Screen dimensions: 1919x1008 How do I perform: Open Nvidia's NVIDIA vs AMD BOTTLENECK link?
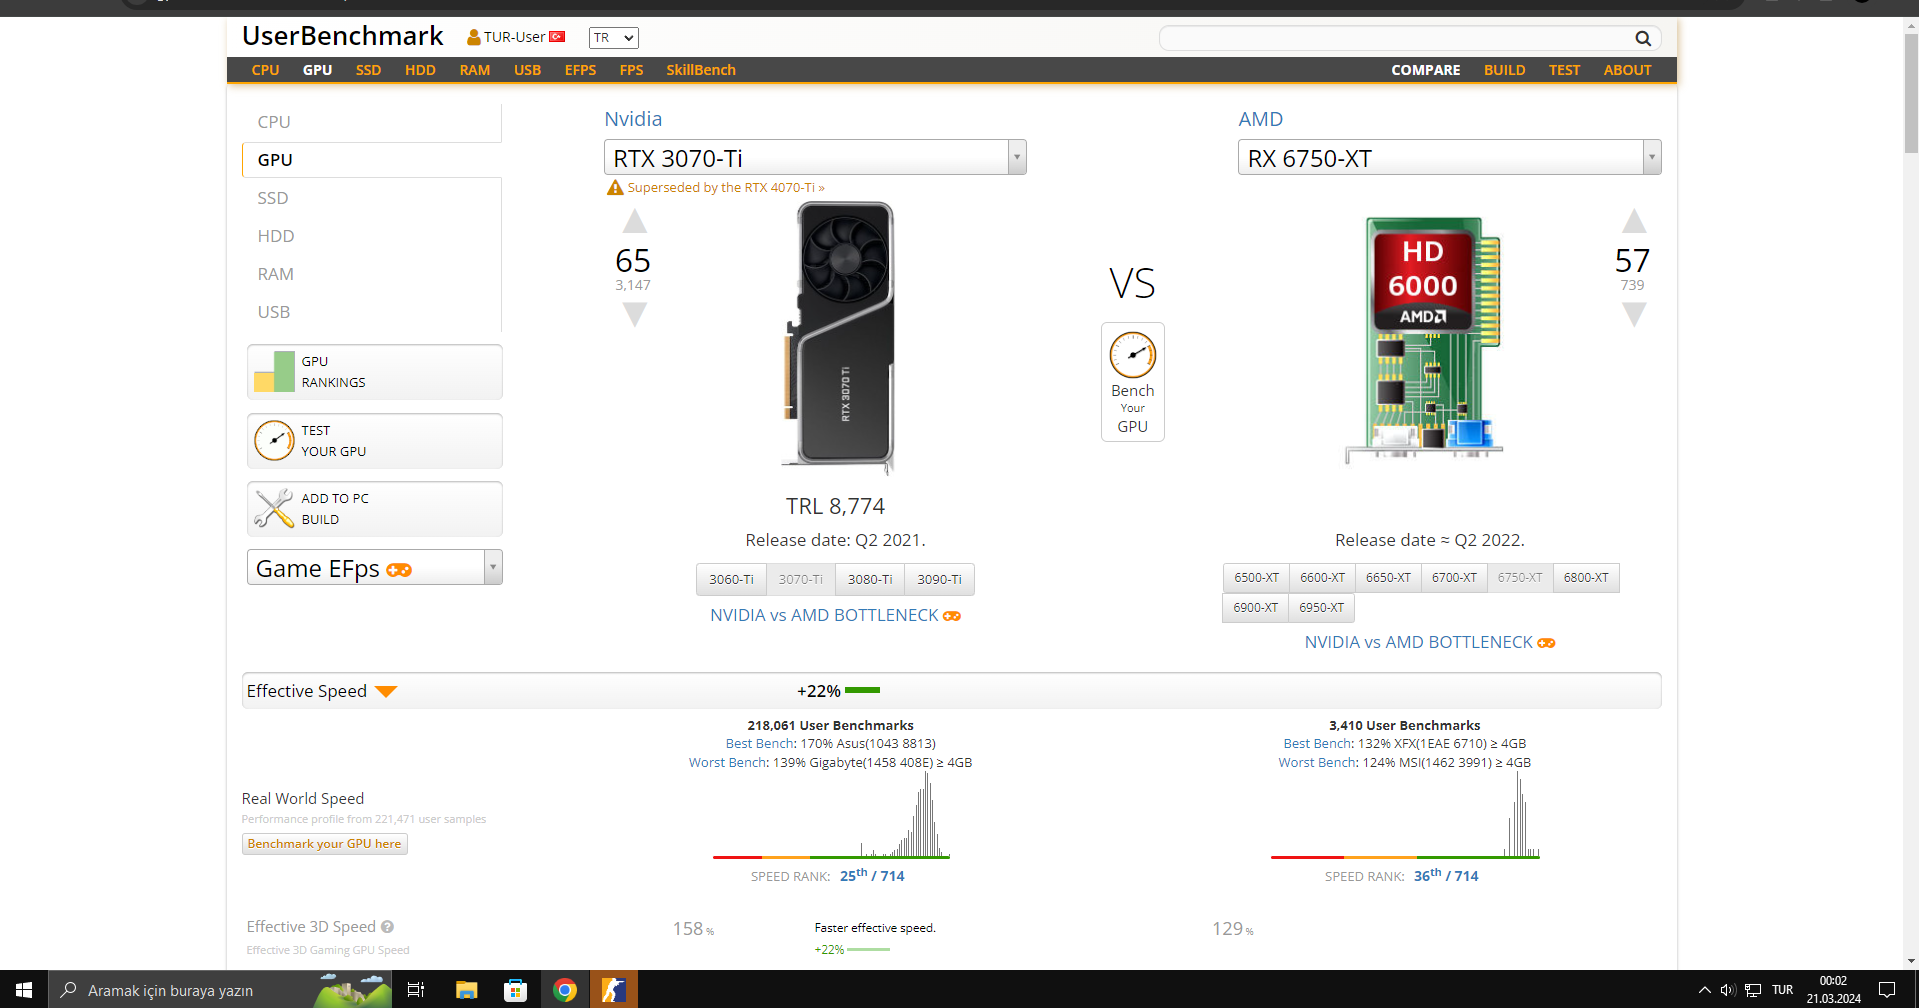(834, 615)
